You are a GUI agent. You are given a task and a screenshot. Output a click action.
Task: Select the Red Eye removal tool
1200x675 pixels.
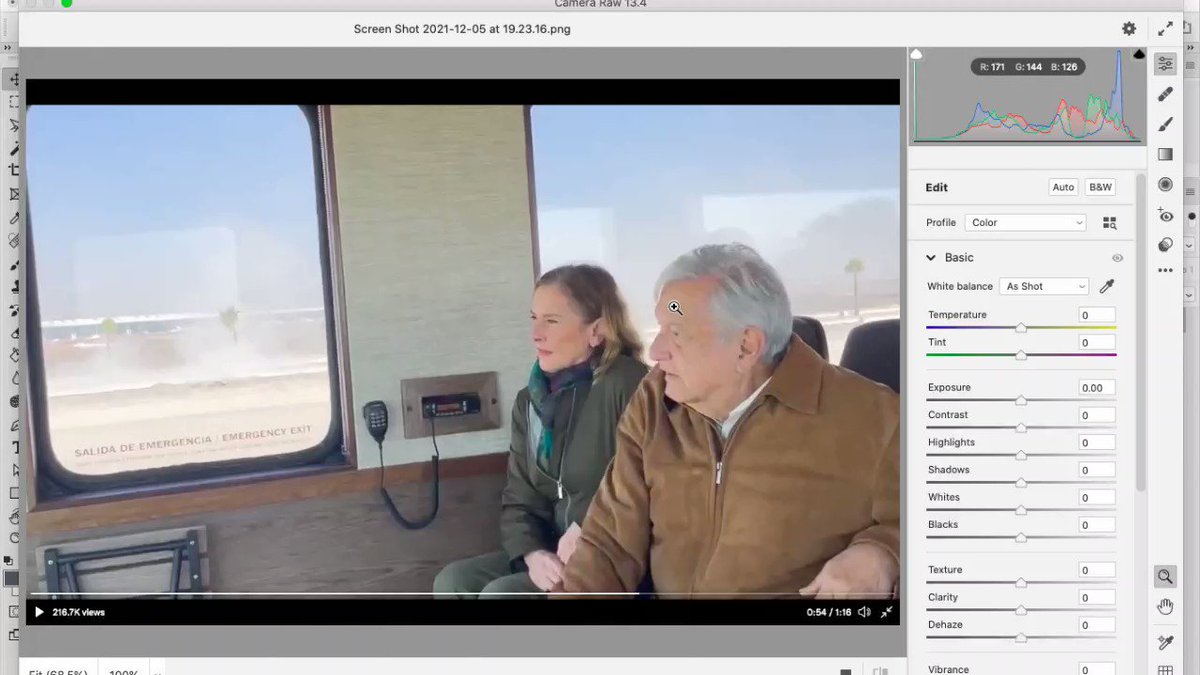coord(1165,215)
